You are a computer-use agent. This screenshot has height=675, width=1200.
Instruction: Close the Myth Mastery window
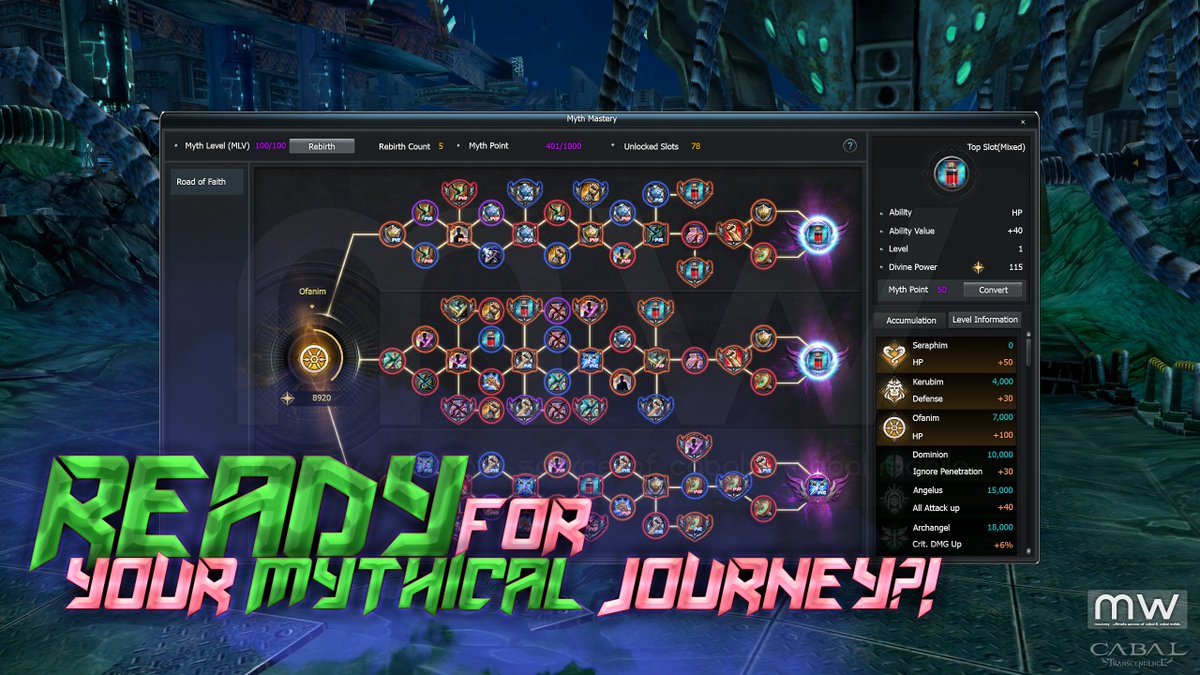point(1023,121)
